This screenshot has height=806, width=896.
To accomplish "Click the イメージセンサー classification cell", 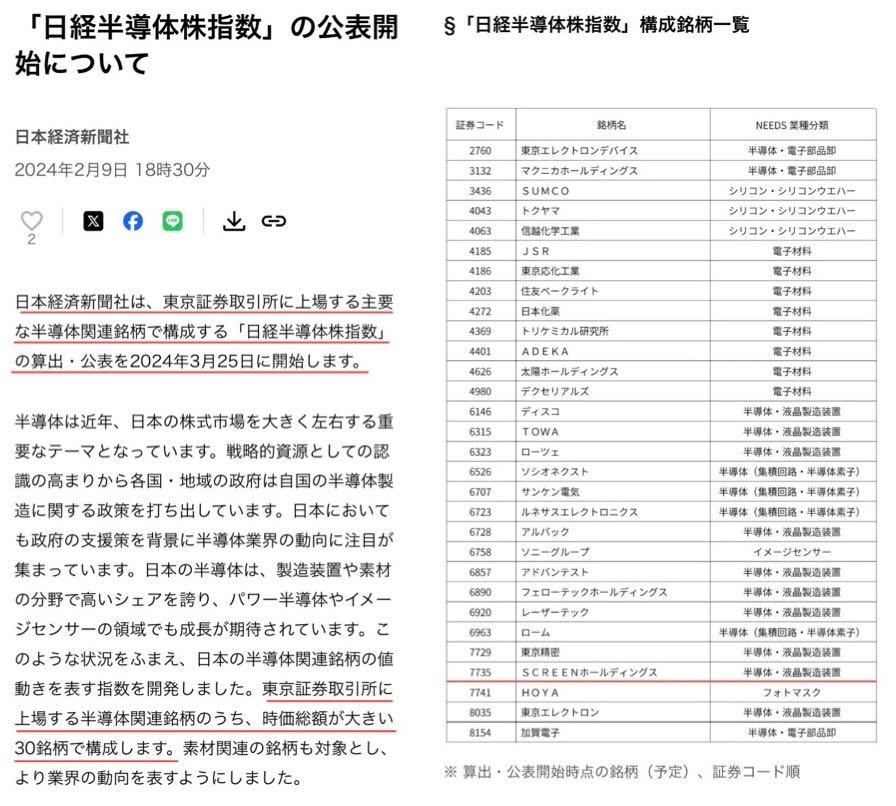I will [x=792, y=552].
